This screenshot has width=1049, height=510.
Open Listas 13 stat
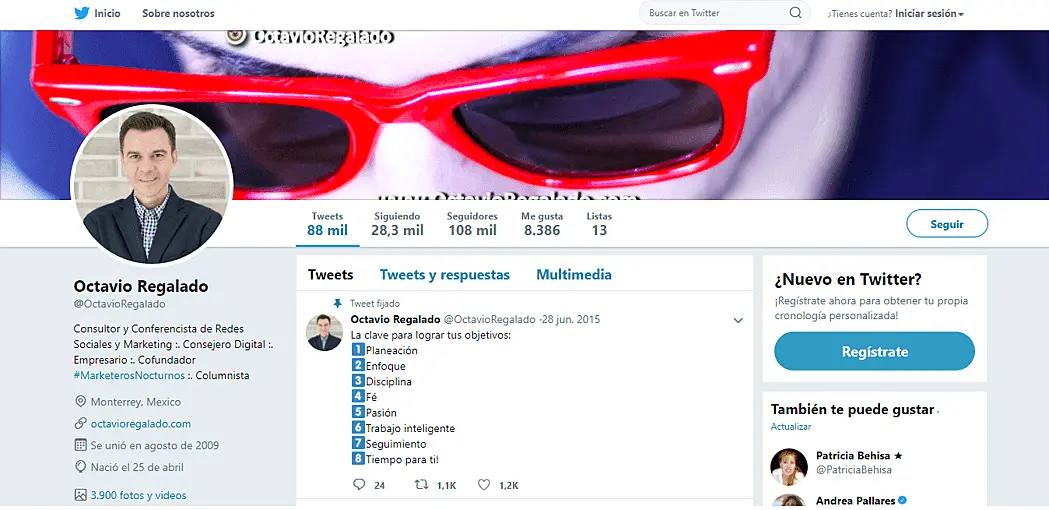(x=599, y=224)
